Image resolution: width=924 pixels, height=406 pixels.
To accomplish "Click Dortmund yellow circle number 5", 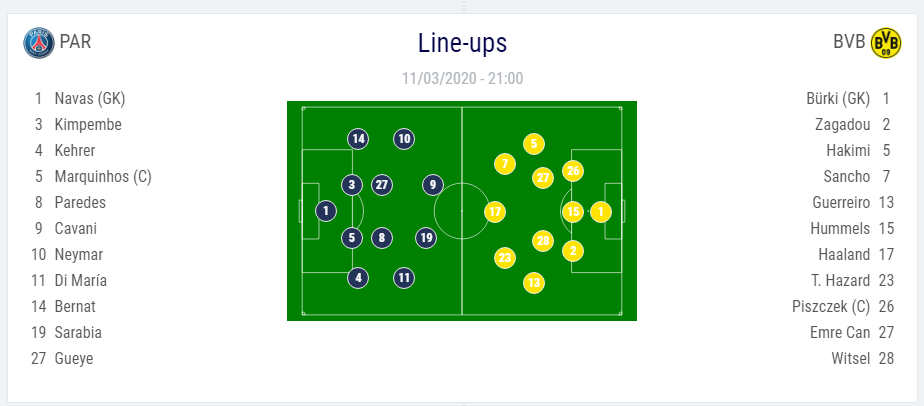I will 534,144.
